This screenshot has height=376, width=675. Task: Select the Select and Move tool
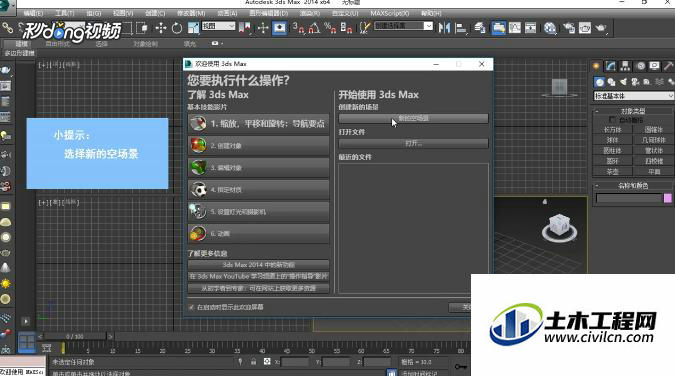point(161,28)
